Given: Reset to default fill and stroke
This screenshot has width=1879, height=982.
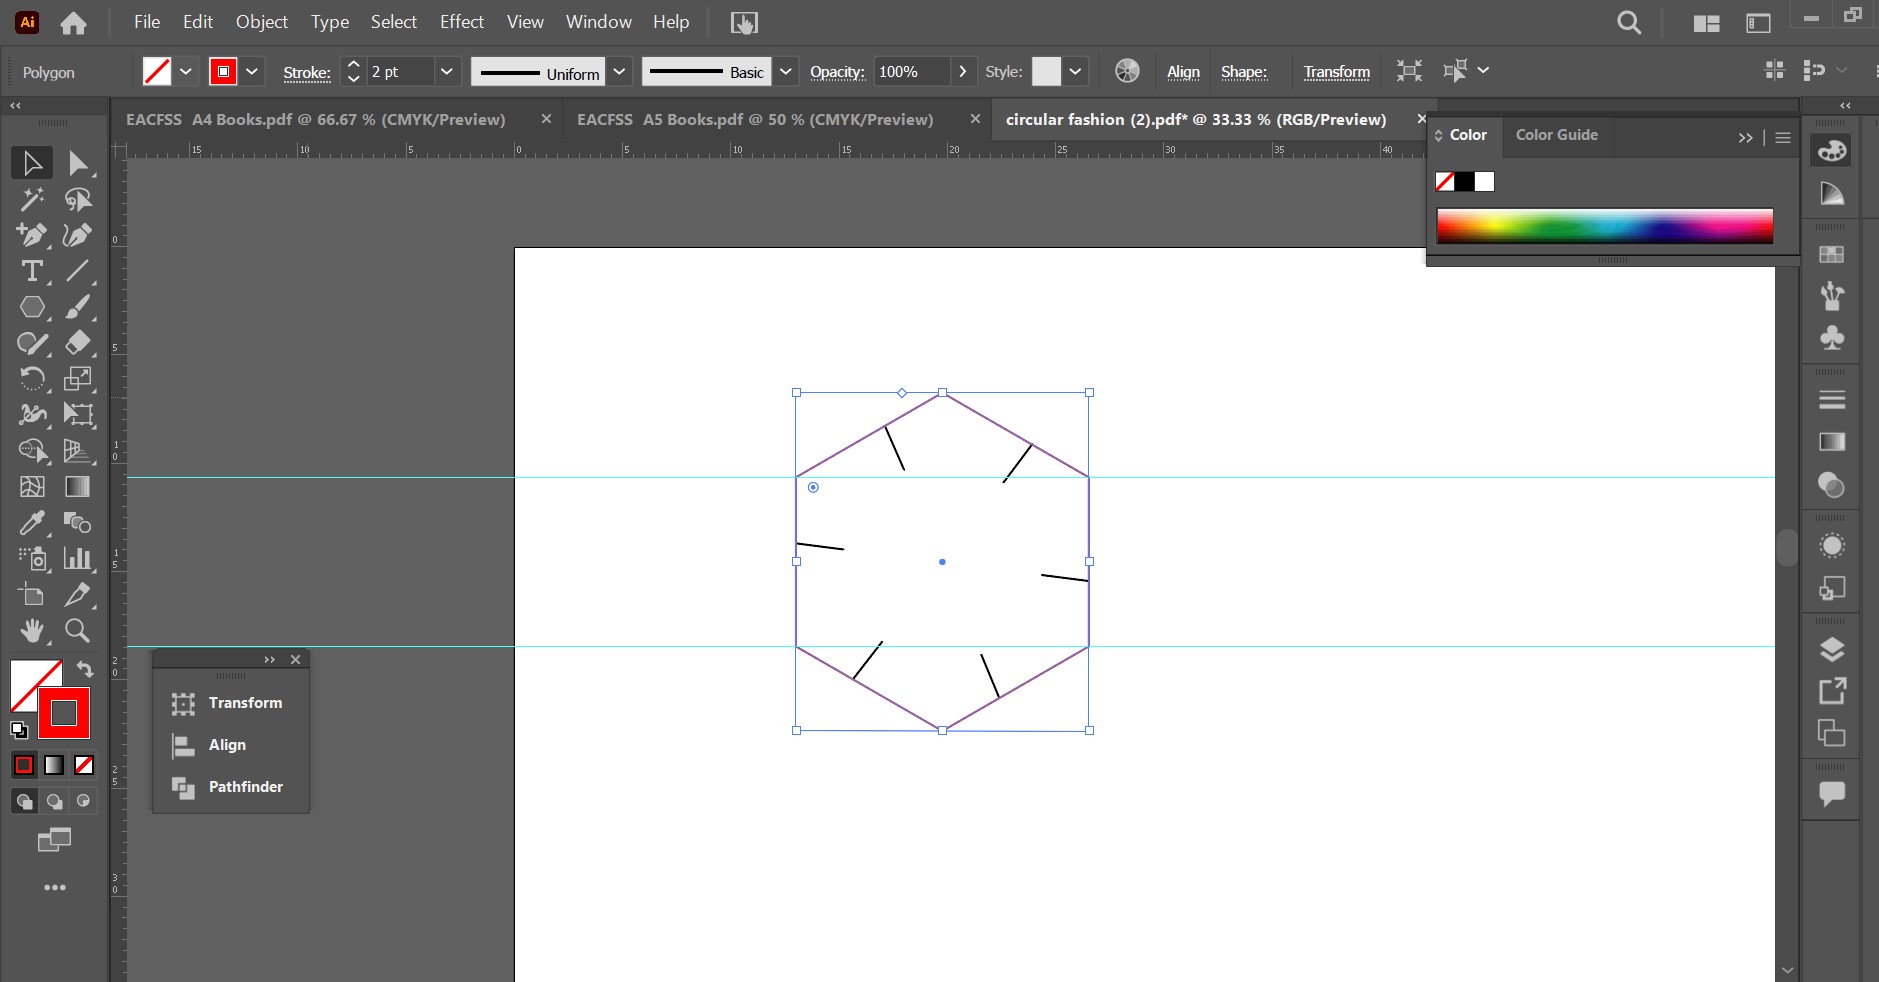Looking at the screenshot, I should [19, 730].
